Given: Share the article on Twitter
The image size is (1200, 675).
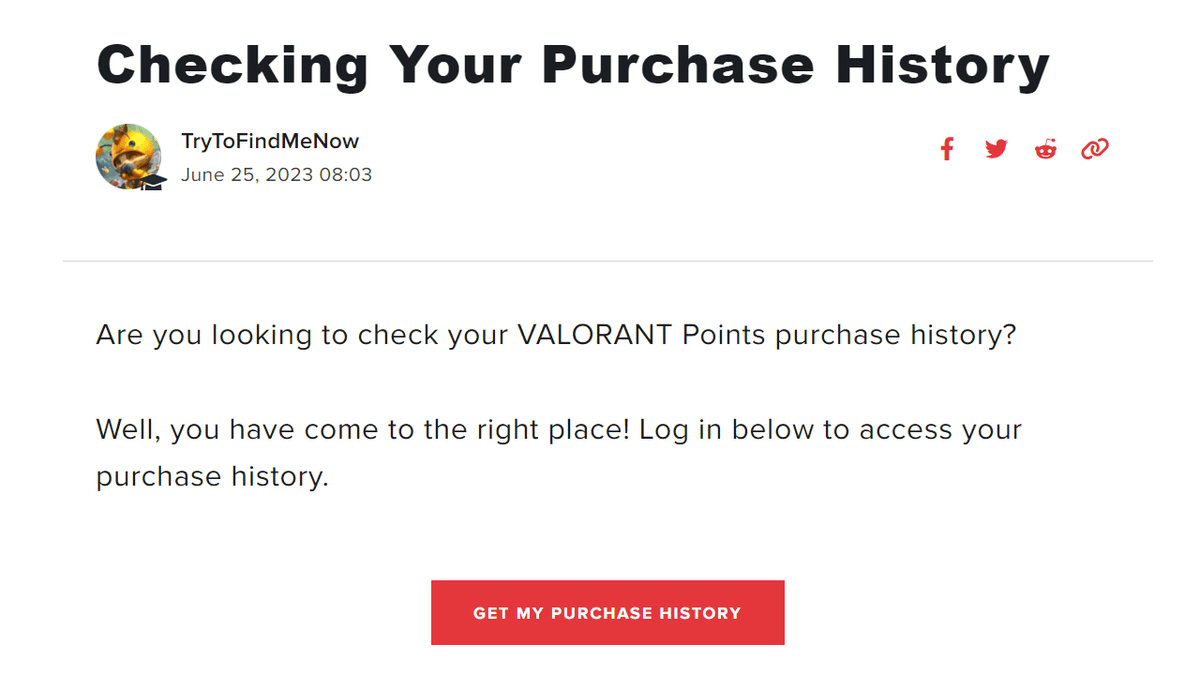Looking at the screenshot, I should [996, 150].
